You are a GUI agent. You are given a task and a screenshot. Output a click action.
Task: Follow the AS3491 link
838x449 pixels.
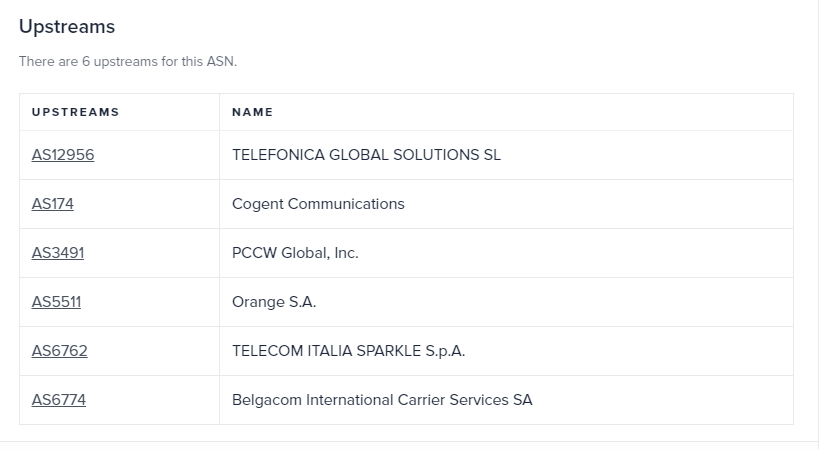click(x=58, y=253)
